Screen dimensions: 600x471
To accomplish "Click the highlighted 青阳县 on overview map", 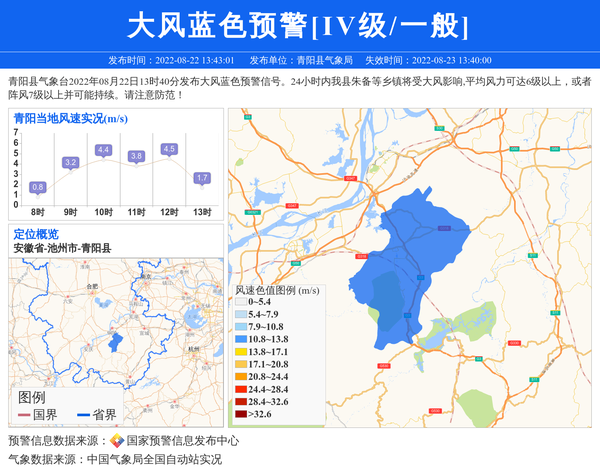I will 115,341.
